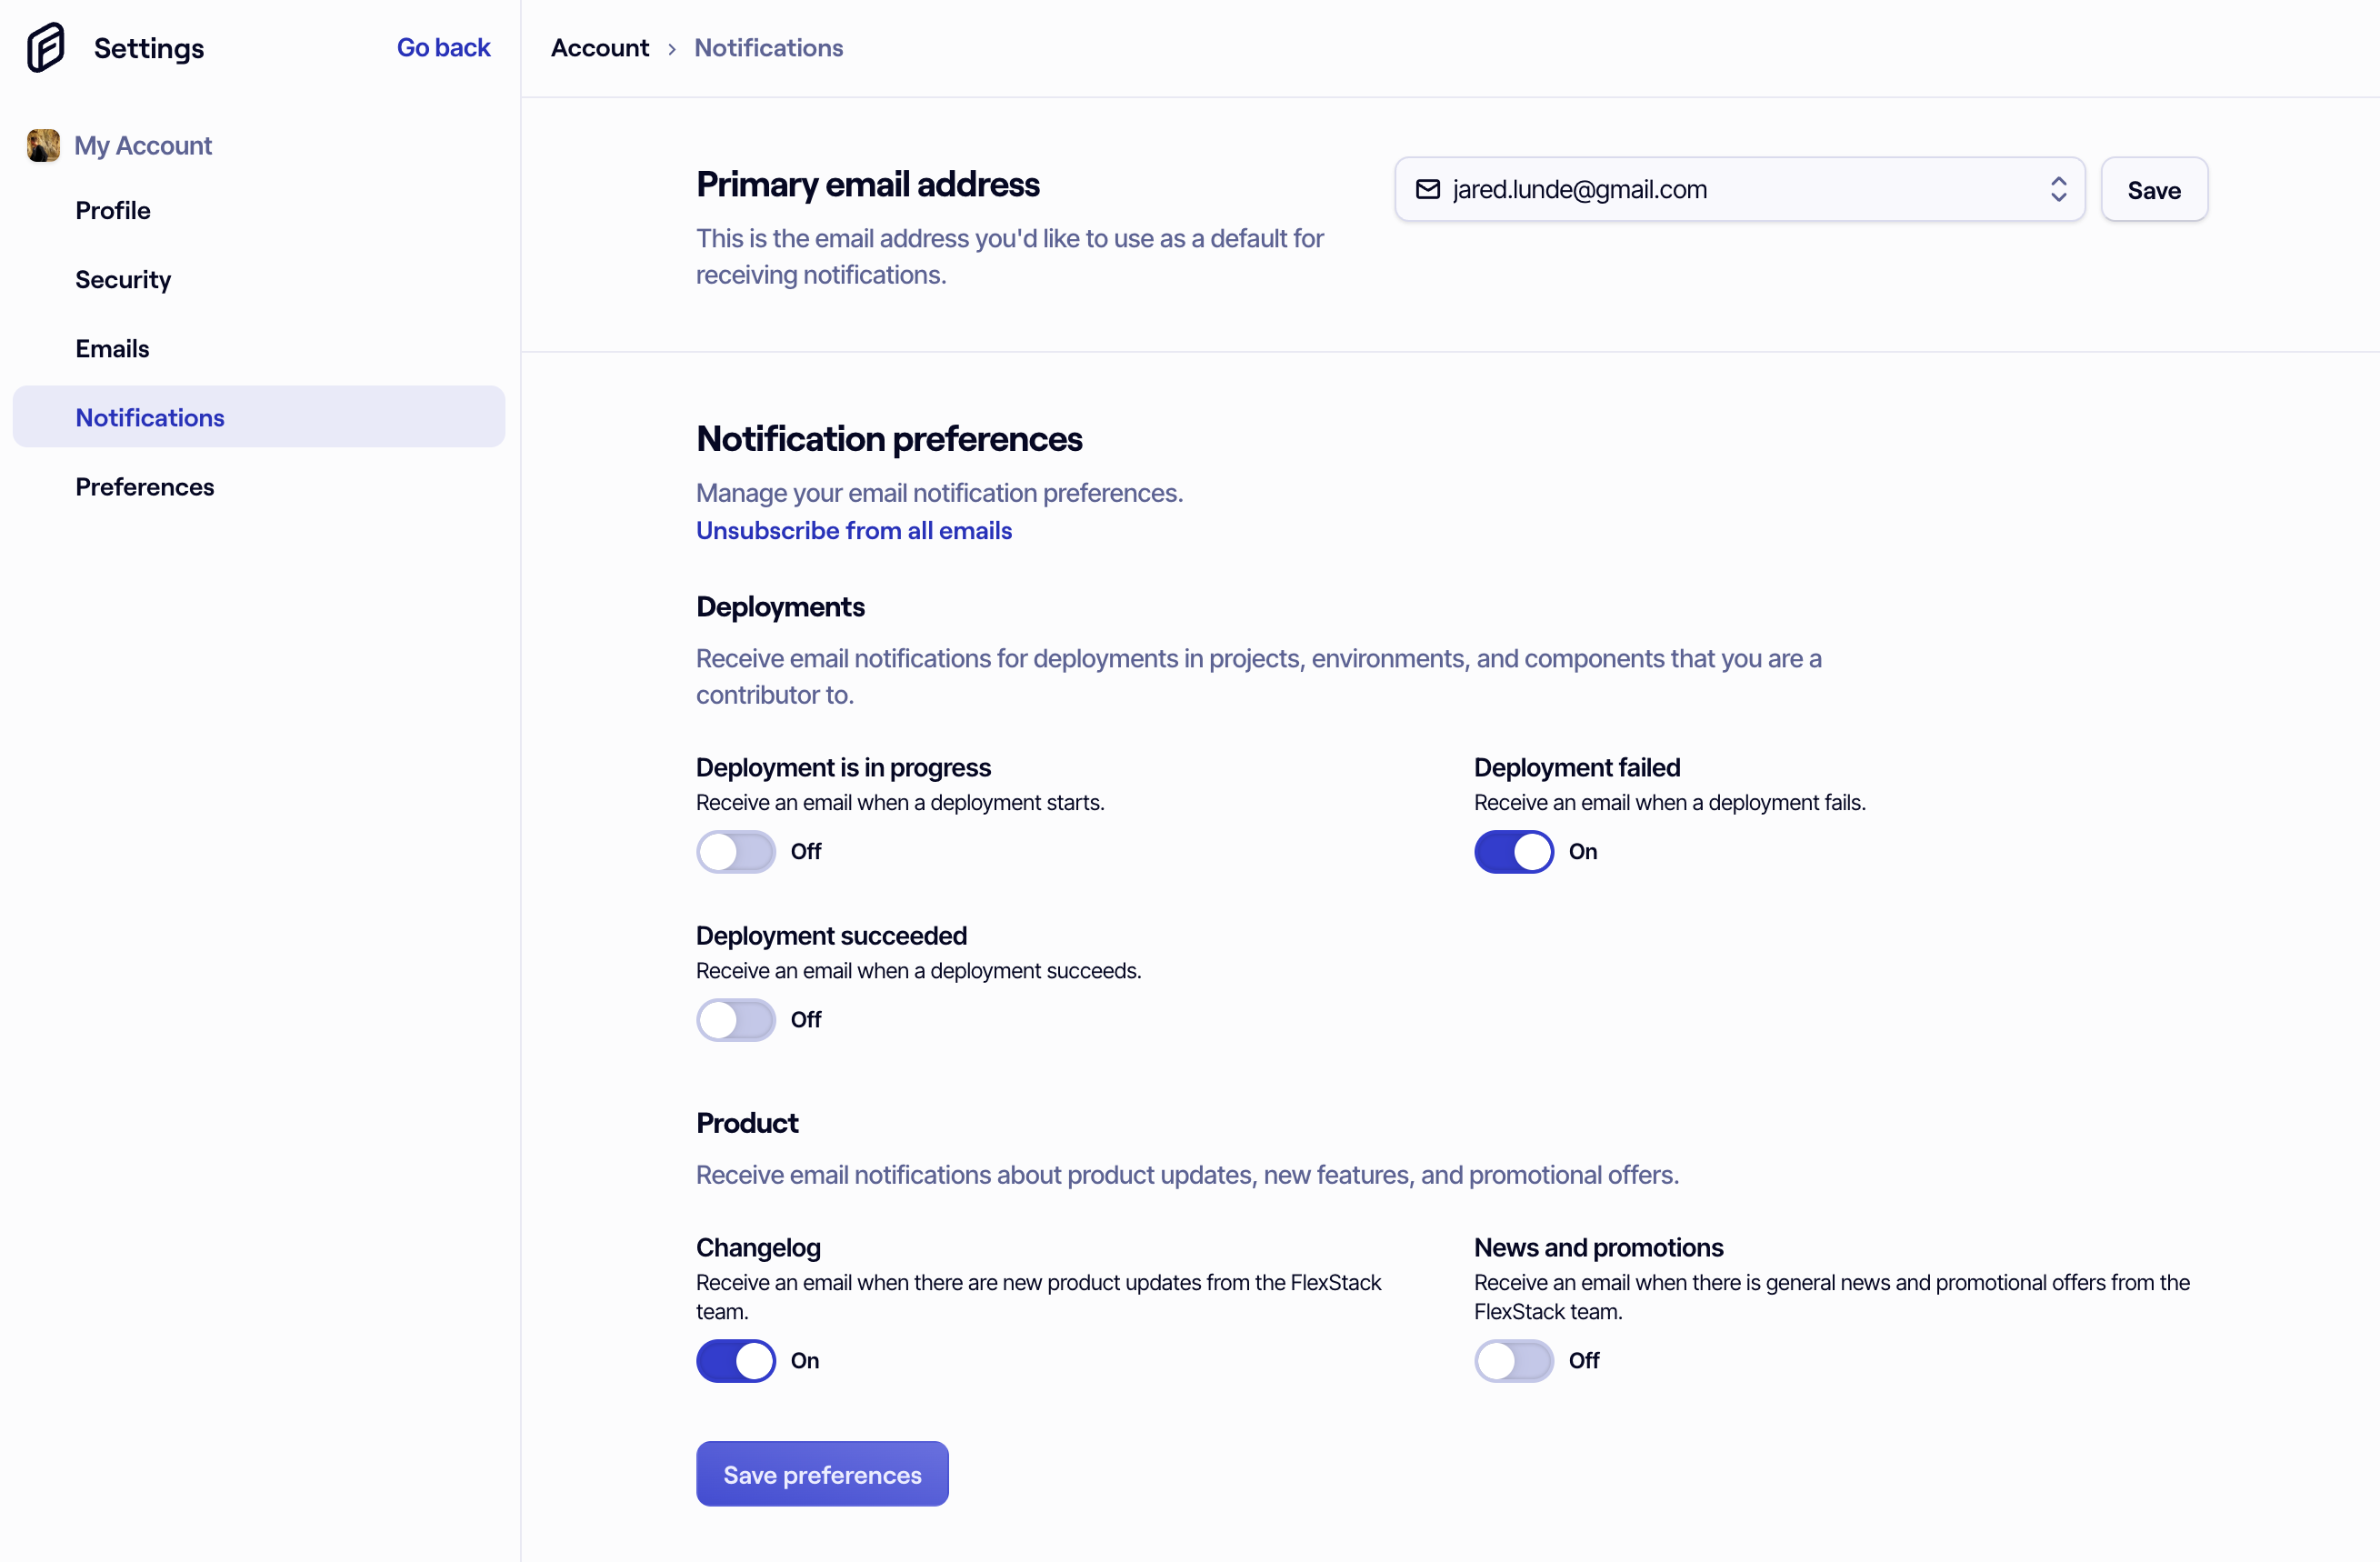Enable Deployment succeeded email toggle
This screenshot has width=2380, height=1562.
click(736, 1019)
